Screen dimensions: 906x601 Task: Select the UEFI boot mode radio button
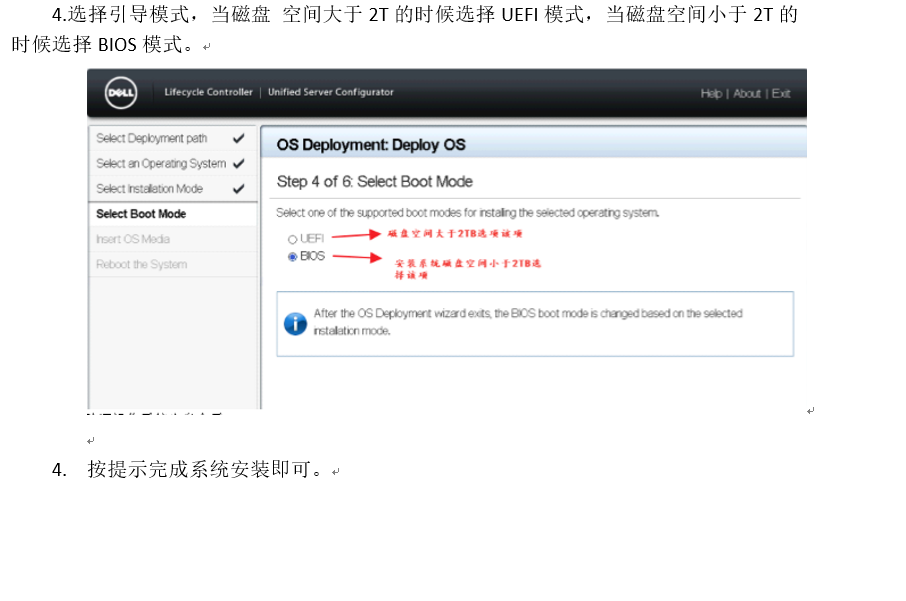(292, 239)
